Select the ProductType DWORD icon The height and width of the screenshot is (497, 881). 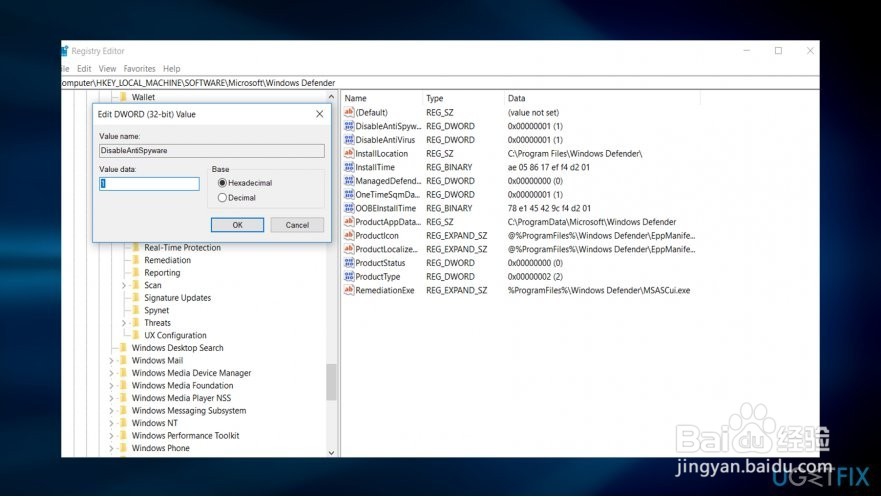[x=349, y=276]
